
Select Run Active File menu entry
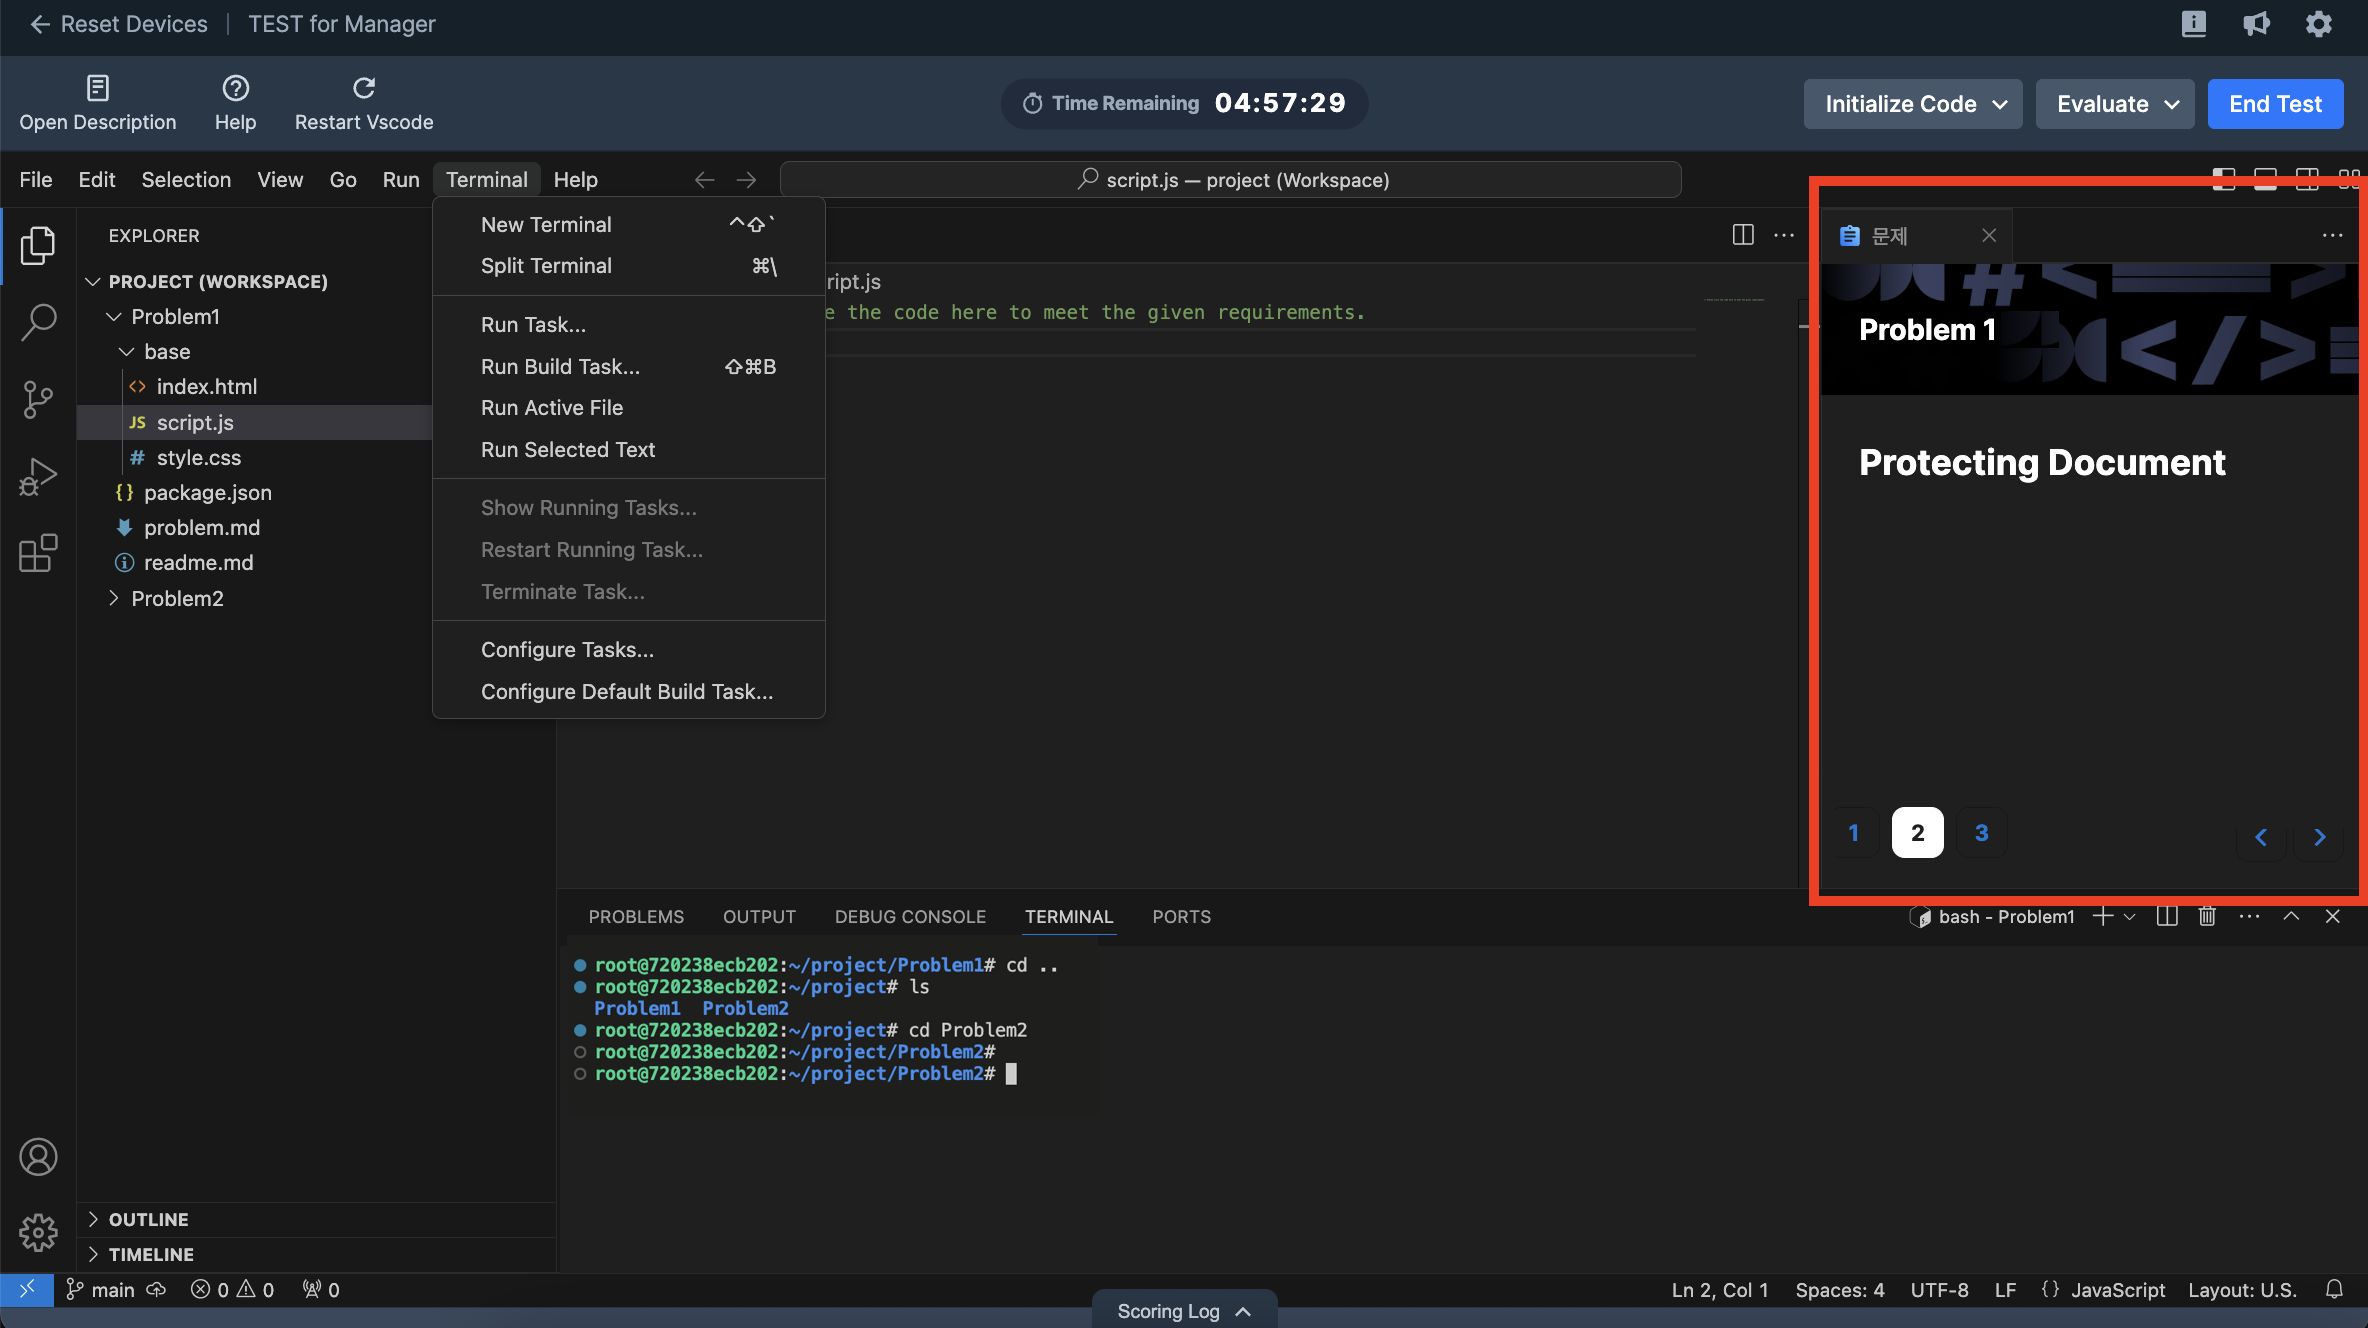pyautogui.click(x=552, y=408)
